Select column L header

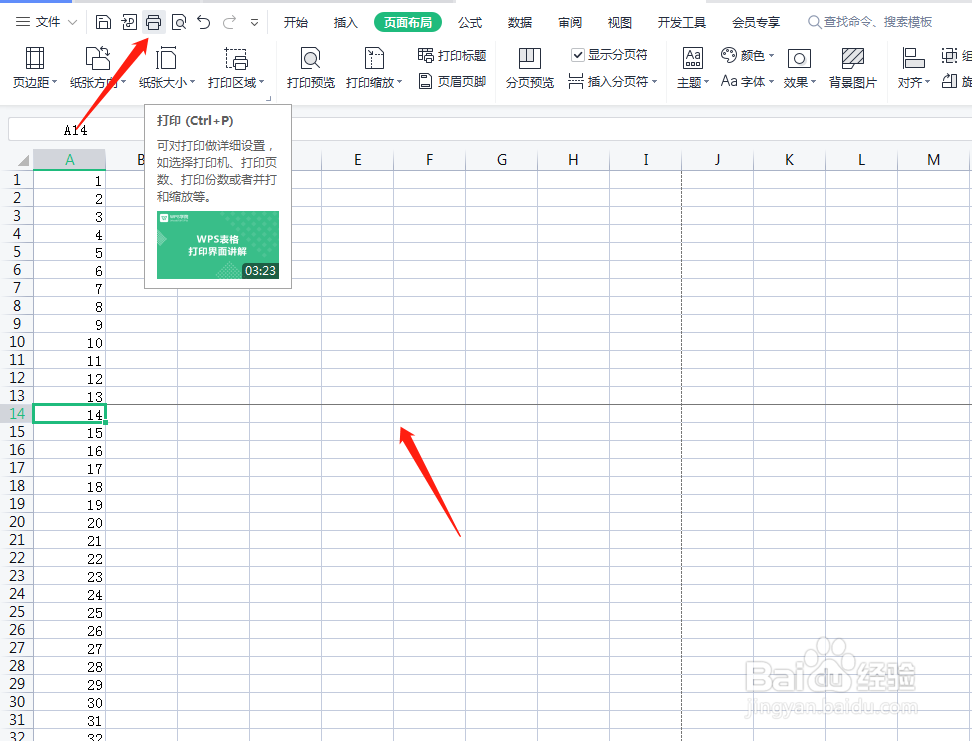point(861,160)
